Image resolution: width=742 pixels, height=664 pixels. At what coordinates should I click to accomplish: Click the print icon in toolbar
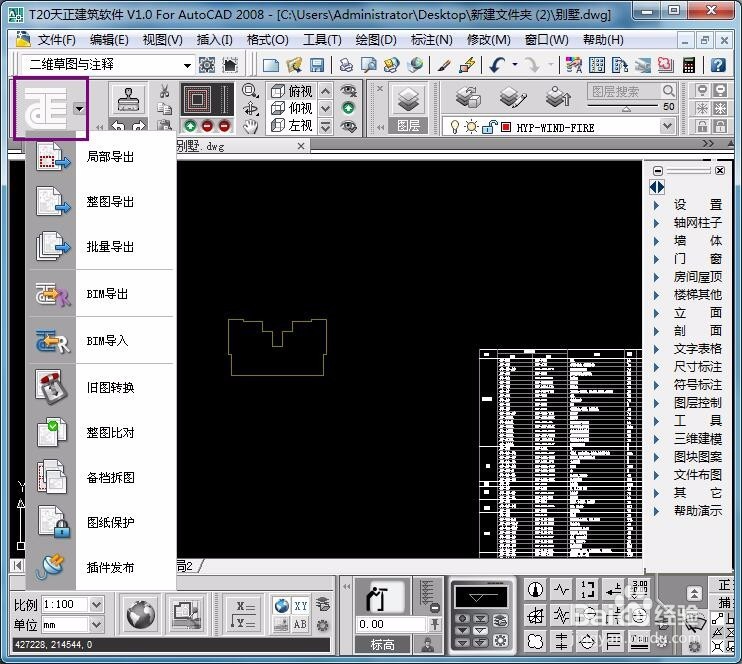(345, 65)
